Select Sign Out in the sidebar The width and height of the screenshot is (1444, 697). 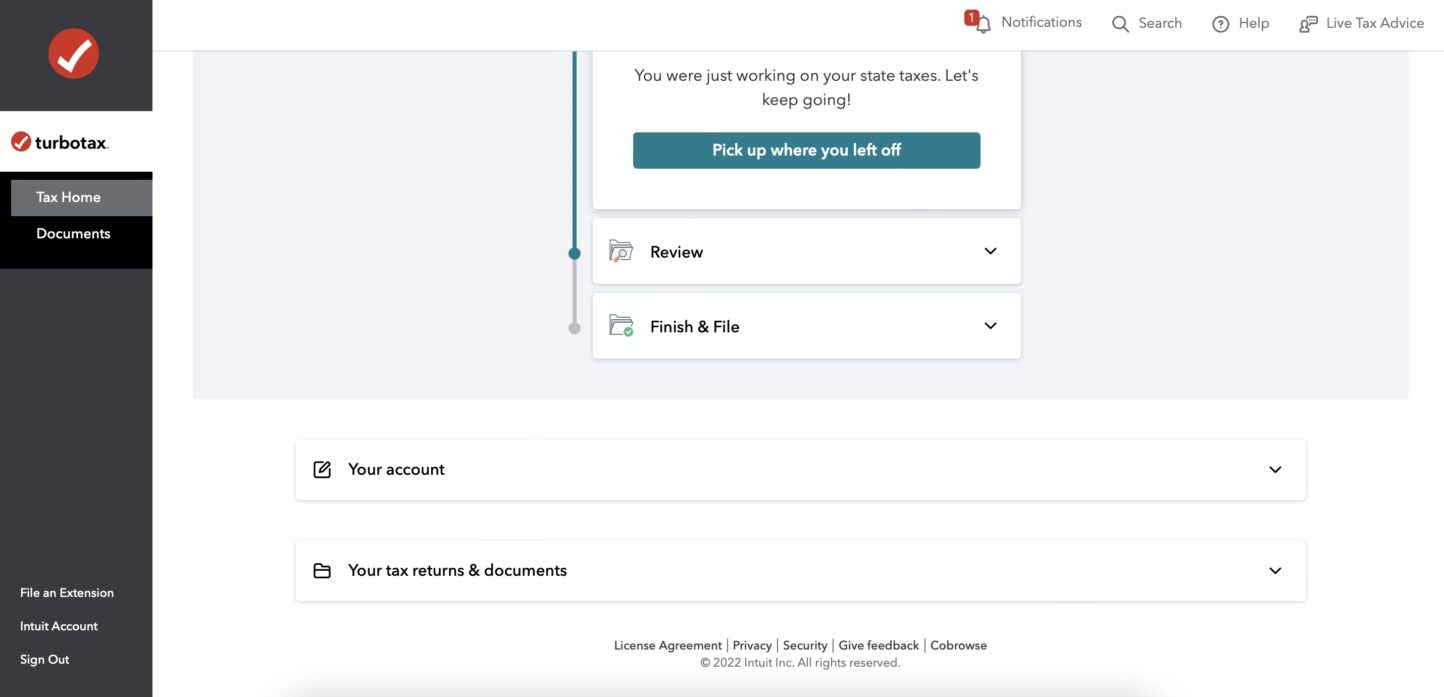pos(44,658)
